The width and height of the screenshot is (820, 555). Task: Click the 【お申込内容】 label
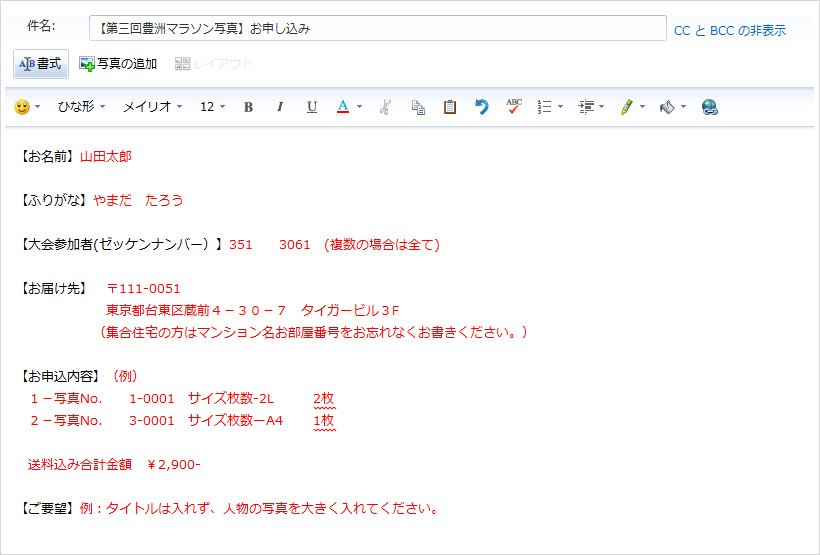[60, 376]
